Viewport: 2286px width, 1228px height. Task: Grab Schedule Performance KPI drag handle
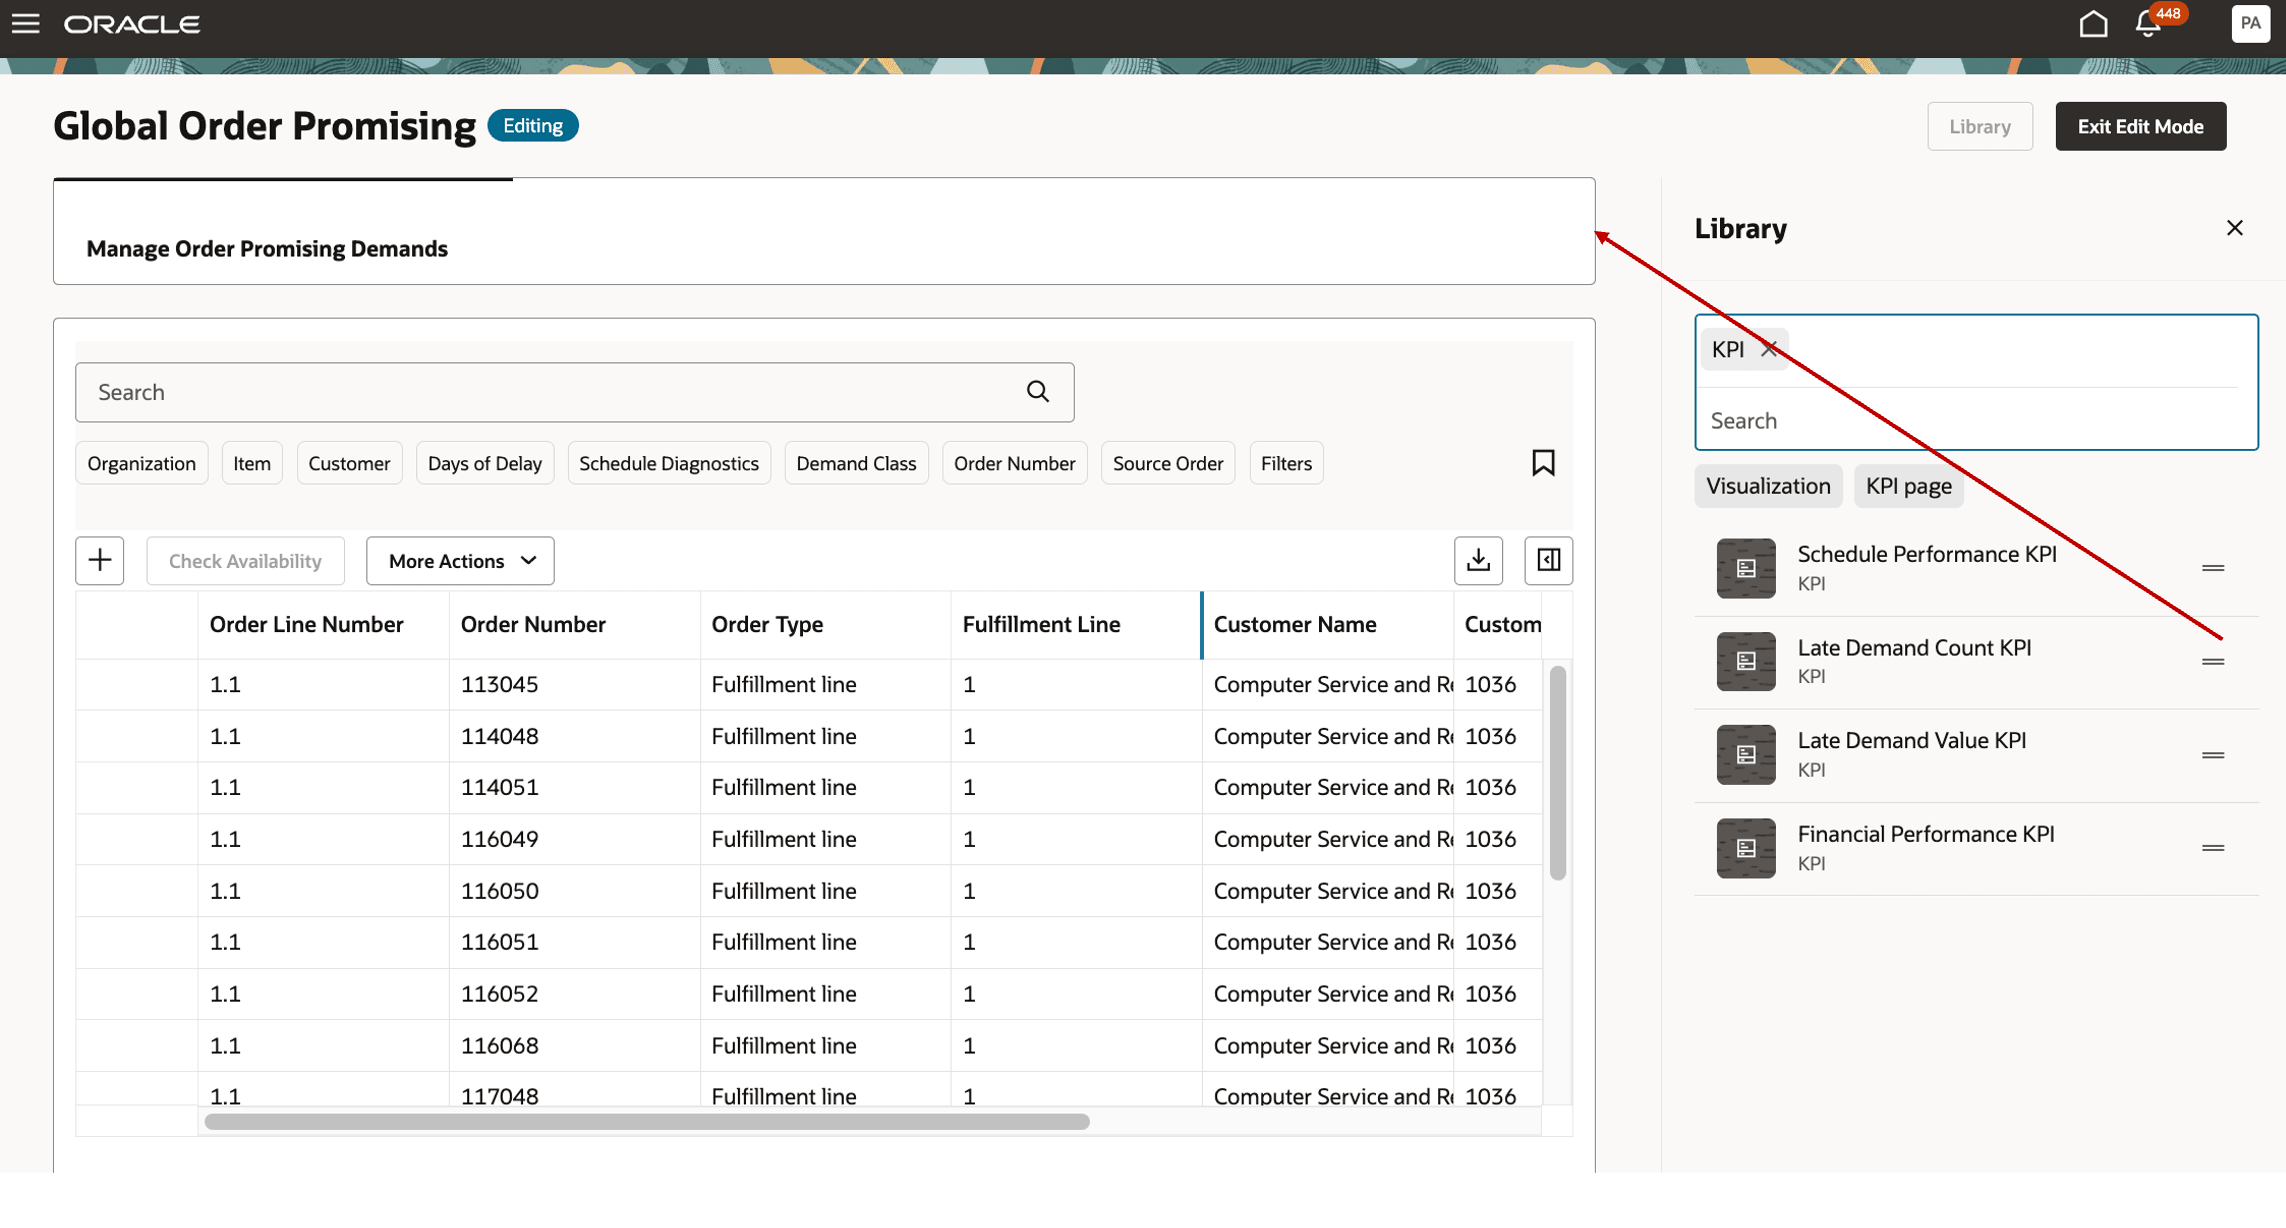click(x=2213, y=568)
